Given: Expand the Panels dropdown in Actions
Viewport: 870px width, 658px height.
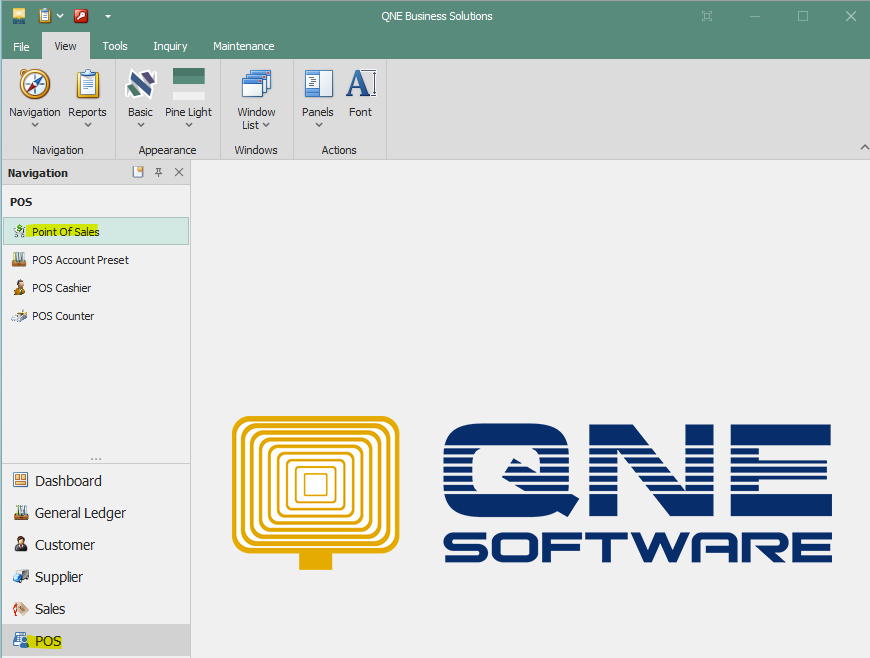Looking at the screenshot, I should pyautogui.click(x=318, y=98).
